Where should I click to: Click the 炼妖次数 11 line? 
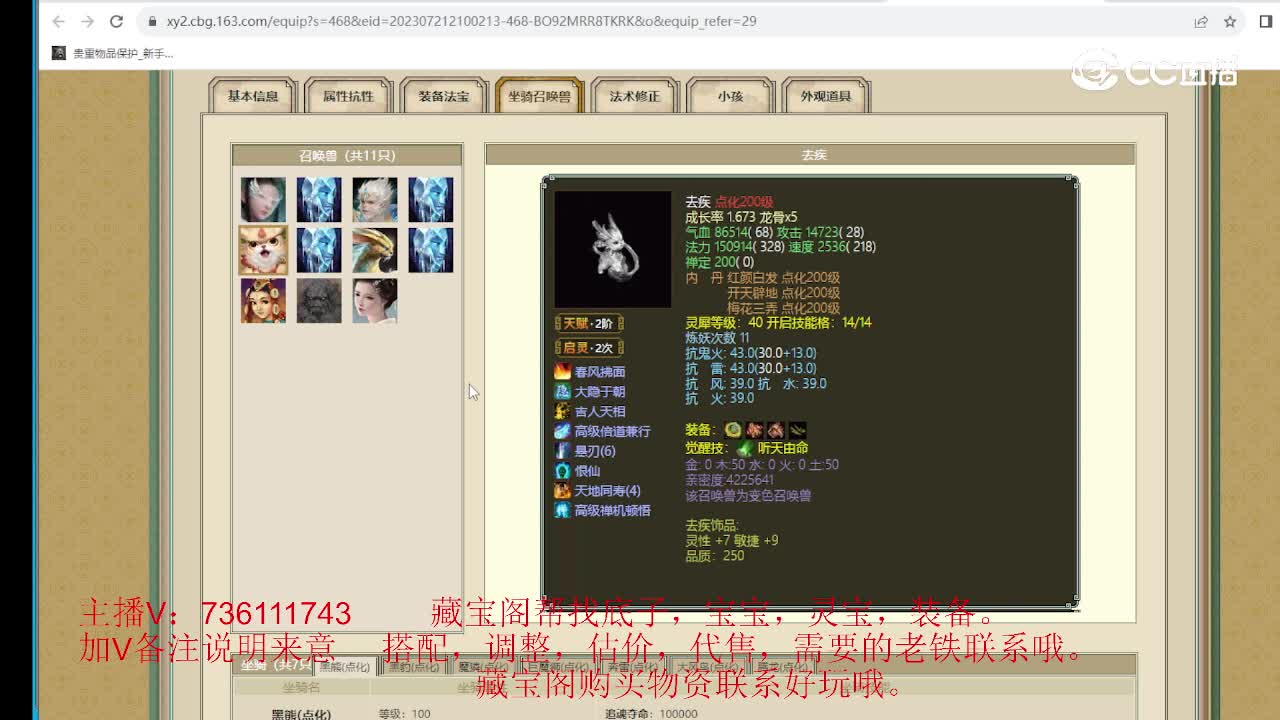coord(717,338)
